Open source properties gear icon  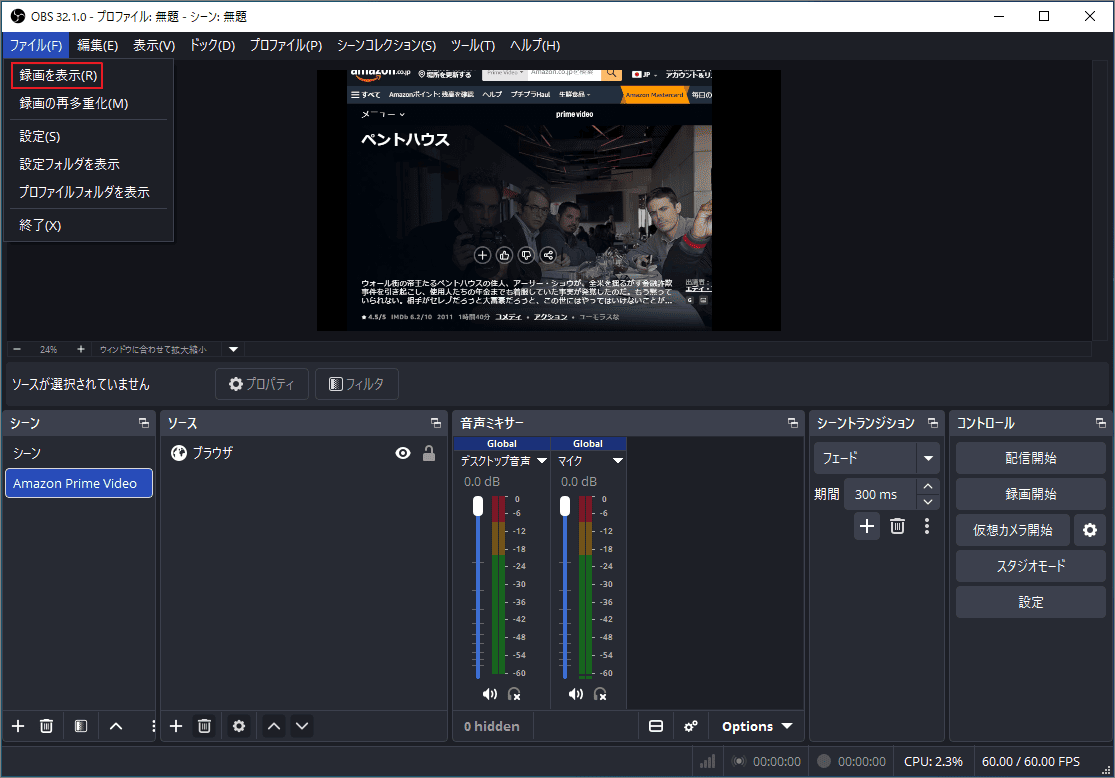[239, 726]
